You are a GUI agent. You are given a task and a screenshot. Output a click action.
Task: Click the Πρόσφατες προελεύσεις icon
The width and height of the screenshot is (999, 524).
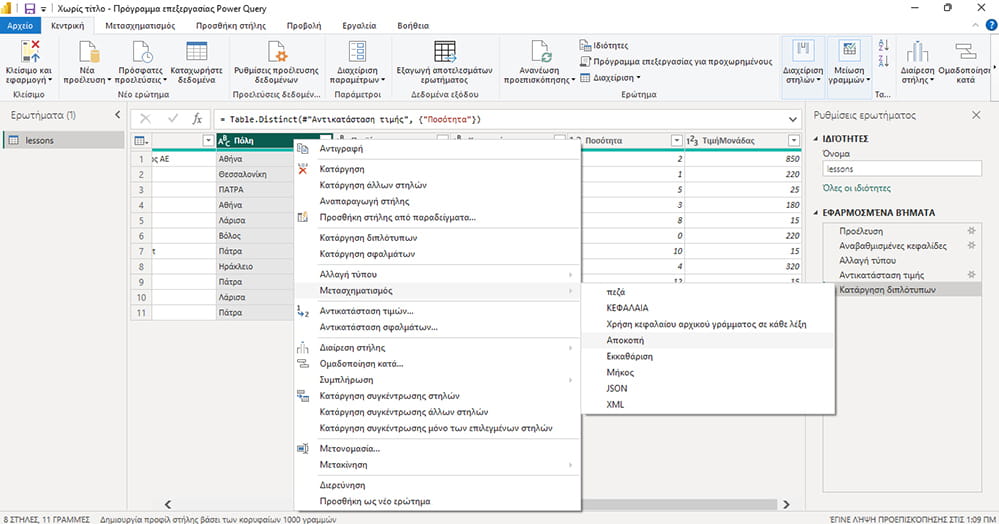pos(141,51)
